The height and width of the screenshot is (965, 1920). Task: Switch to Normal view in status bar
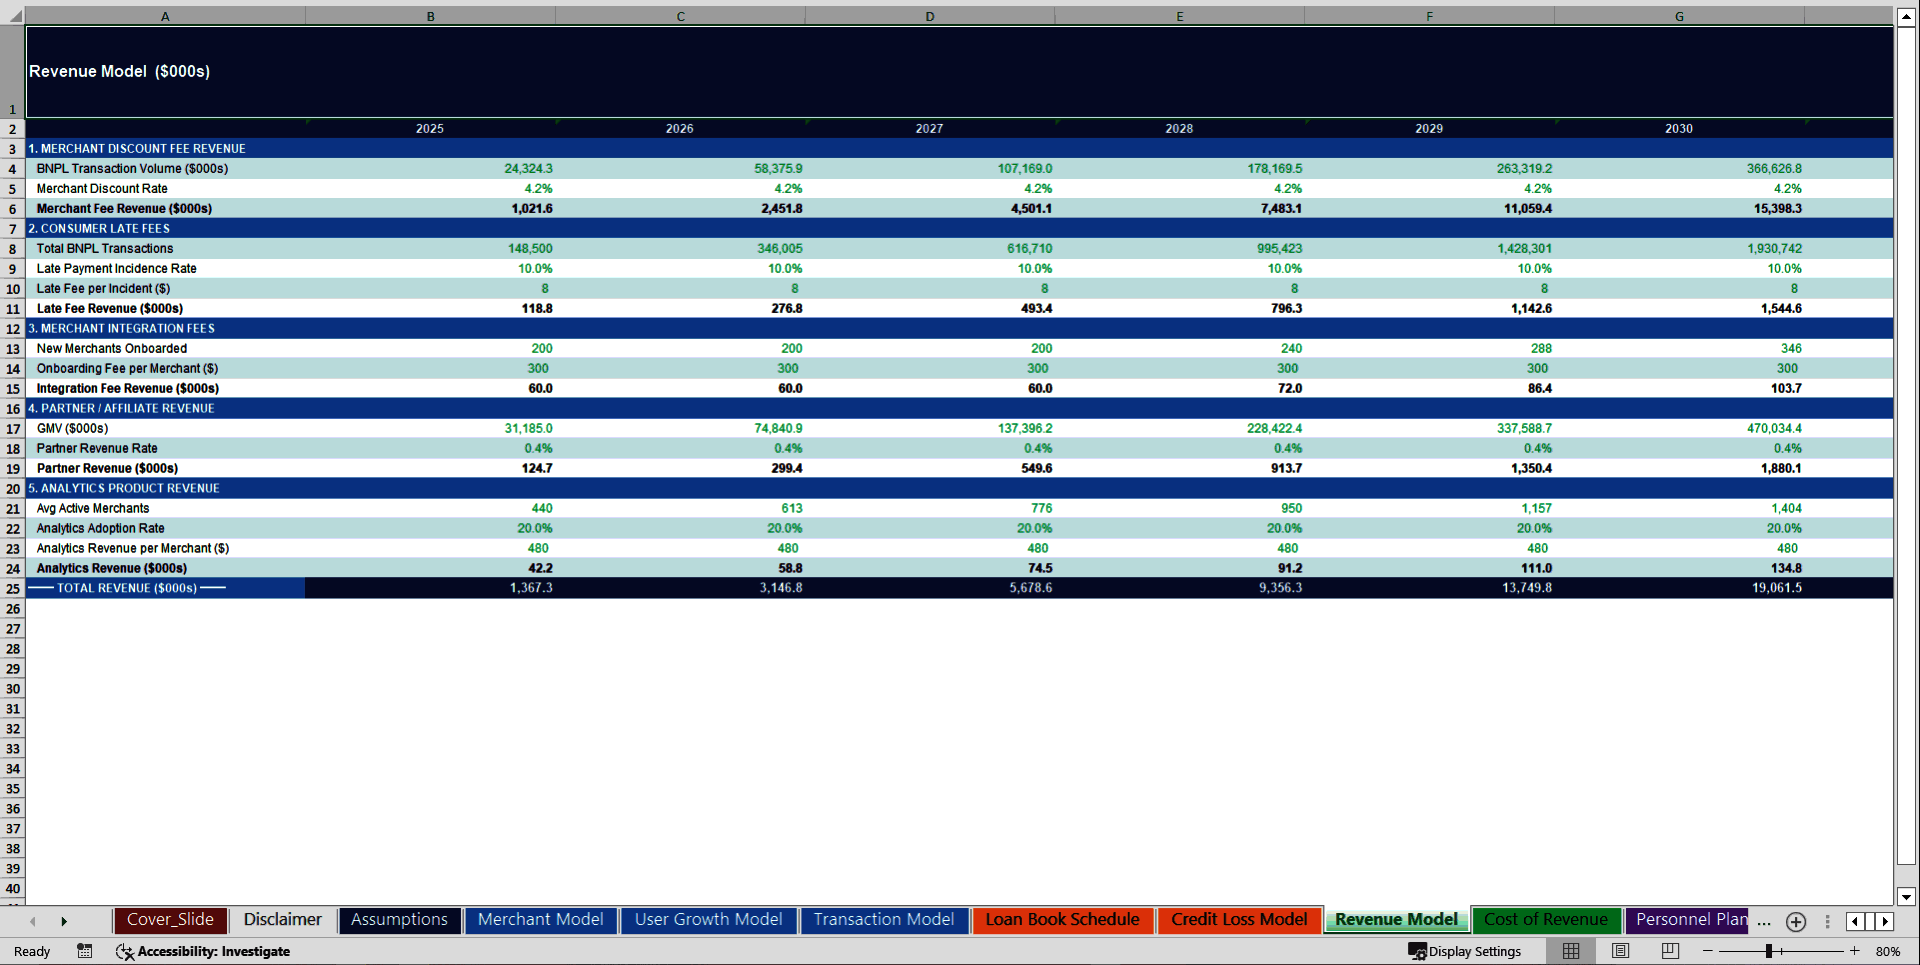click(1570, 951)
